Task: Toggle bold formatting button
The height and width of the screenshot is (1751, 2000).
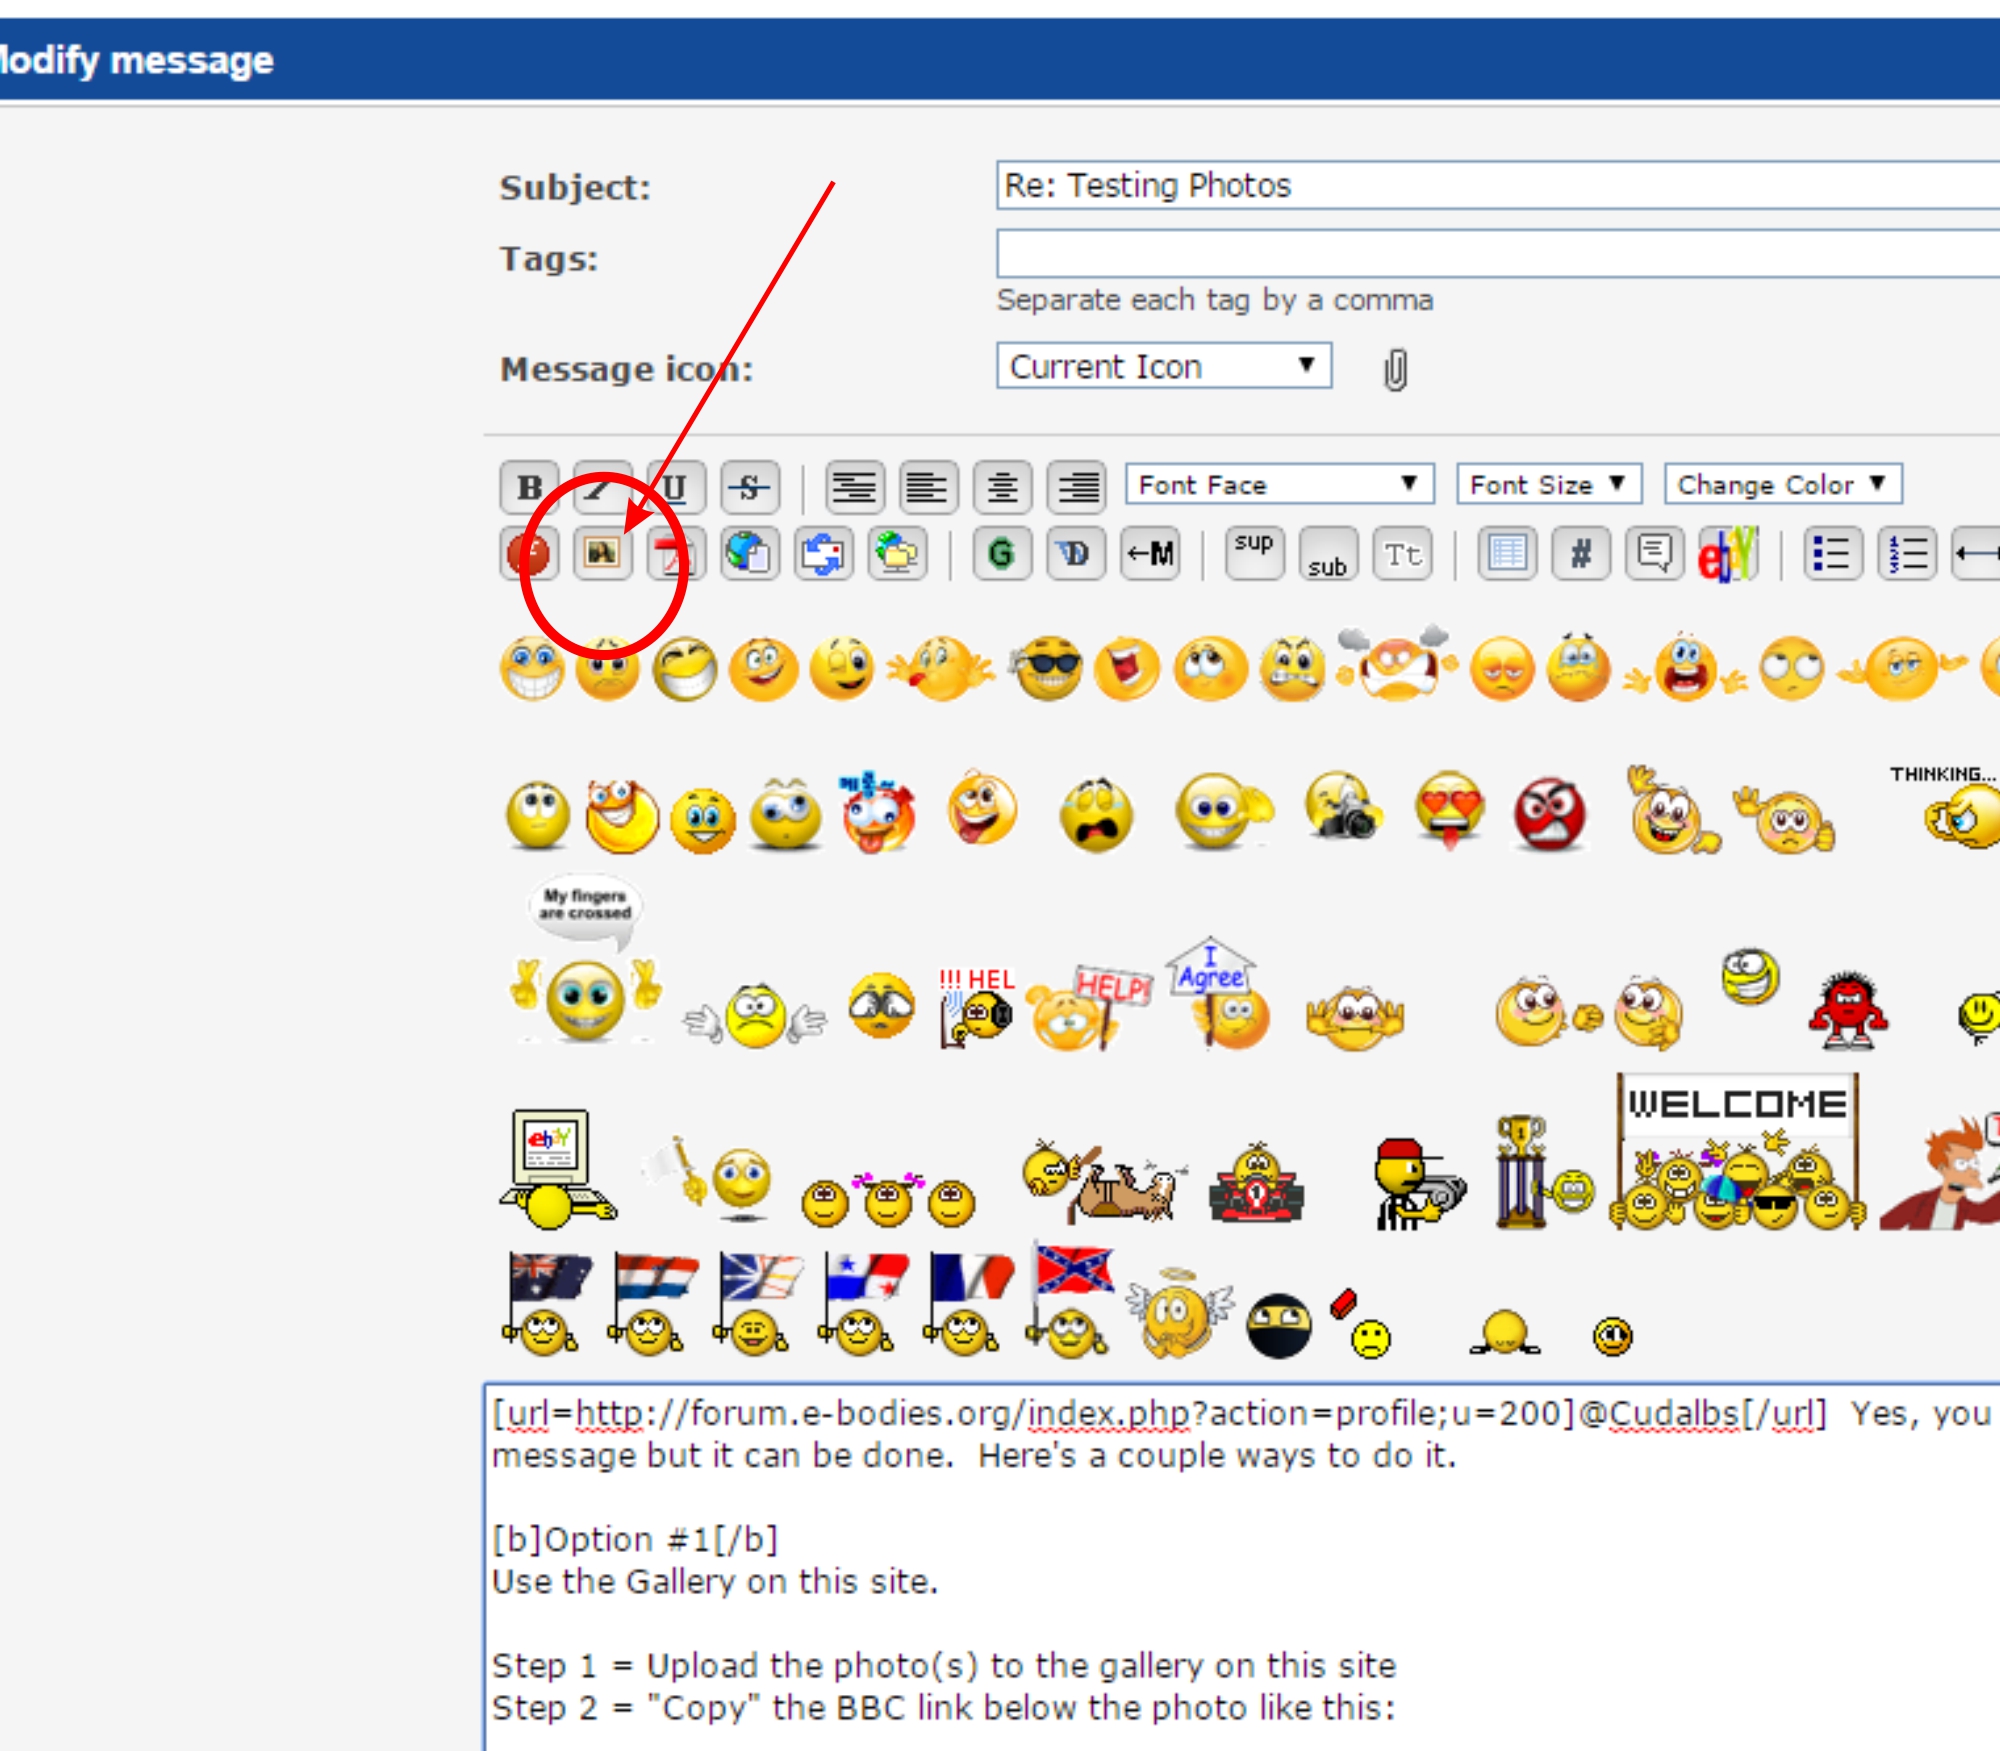Action: (x=529, y=488)
